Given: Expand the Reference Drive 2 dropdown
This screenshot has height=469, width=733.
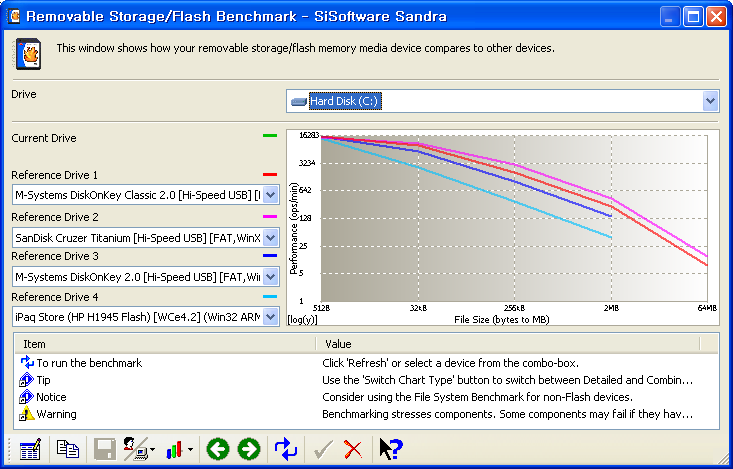Looking at the screenshot, I should 271,238.
